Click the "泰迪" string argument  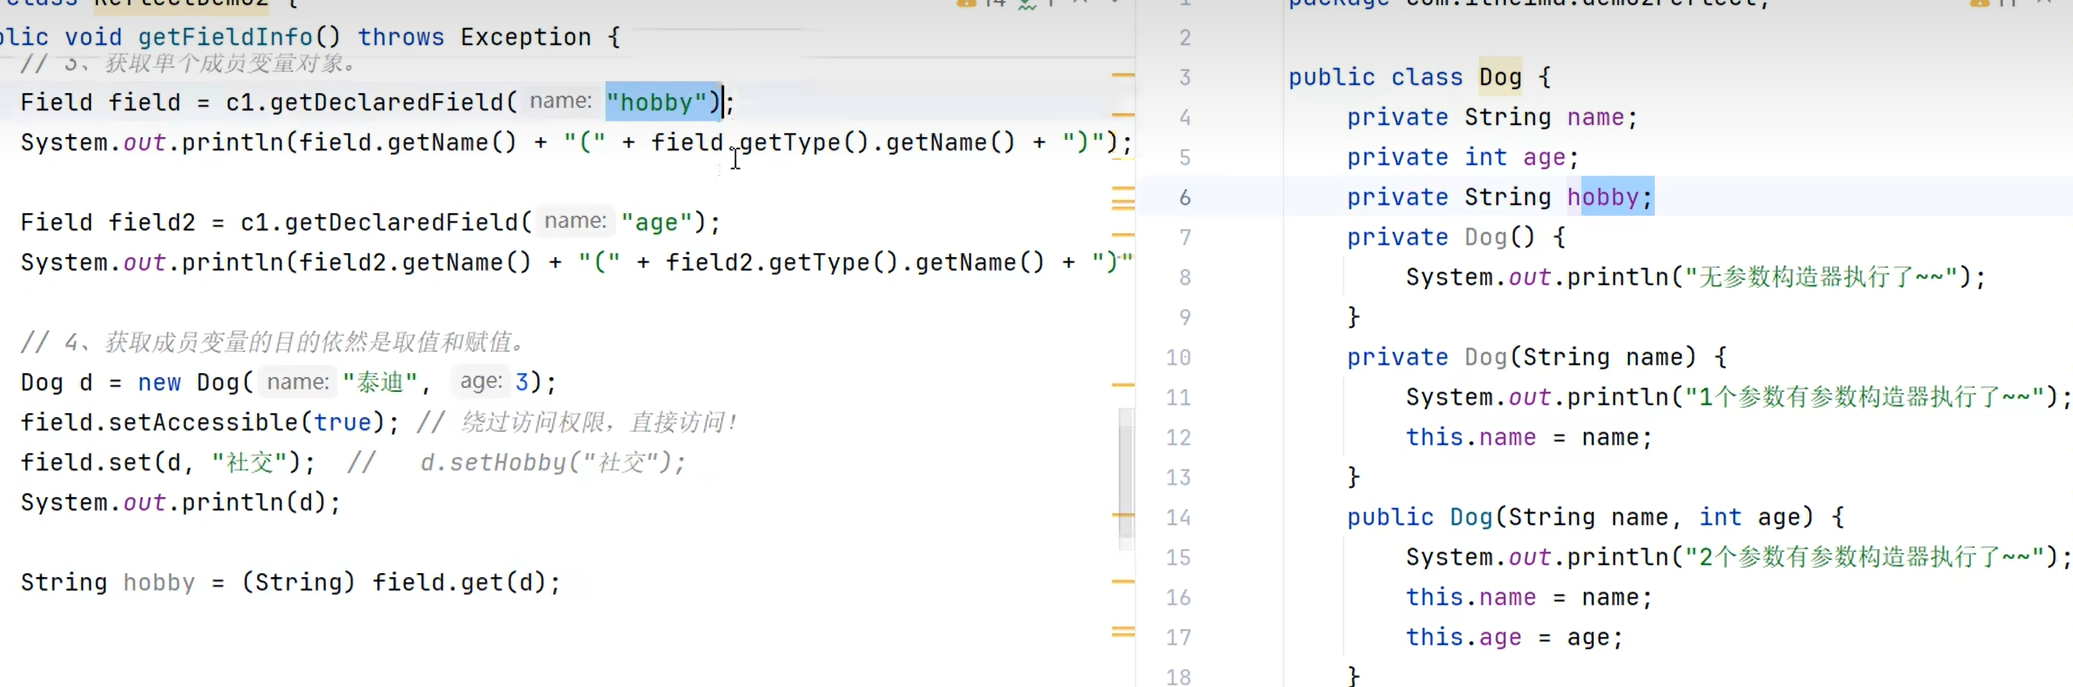(379, 382)
